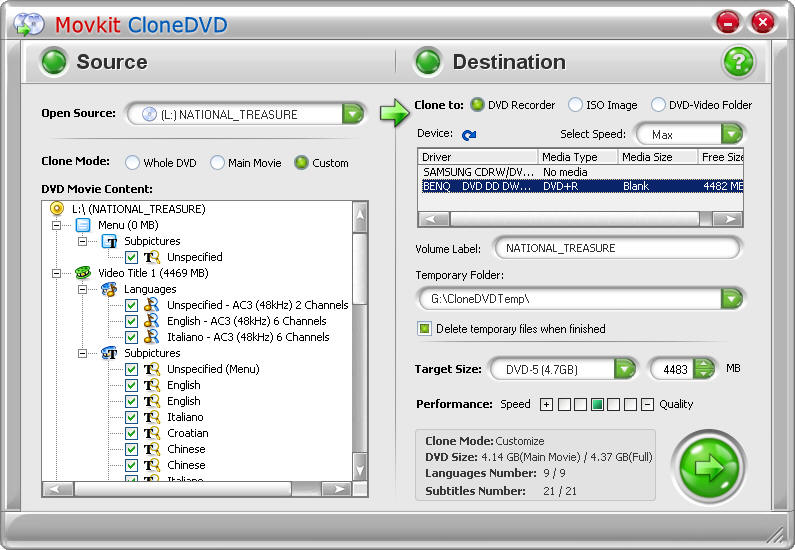Click the green arrow beside Clone to
The width and height of the screenshot is (795, 550).
click(394, 112)
